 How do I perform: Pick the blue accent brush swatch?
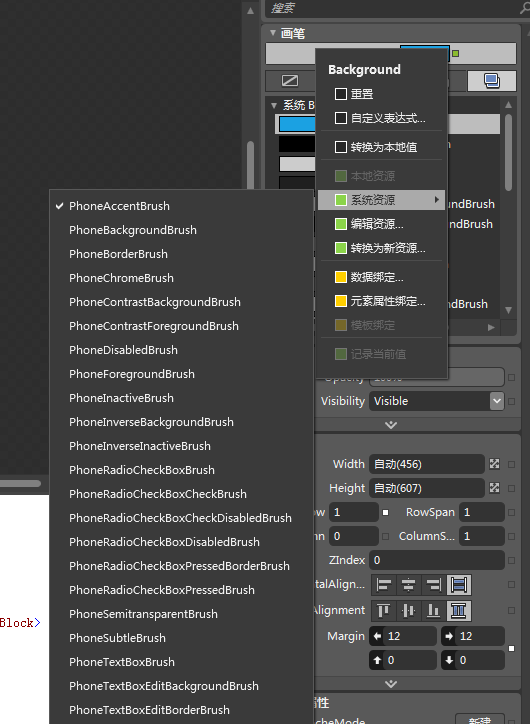coord(297,124)
